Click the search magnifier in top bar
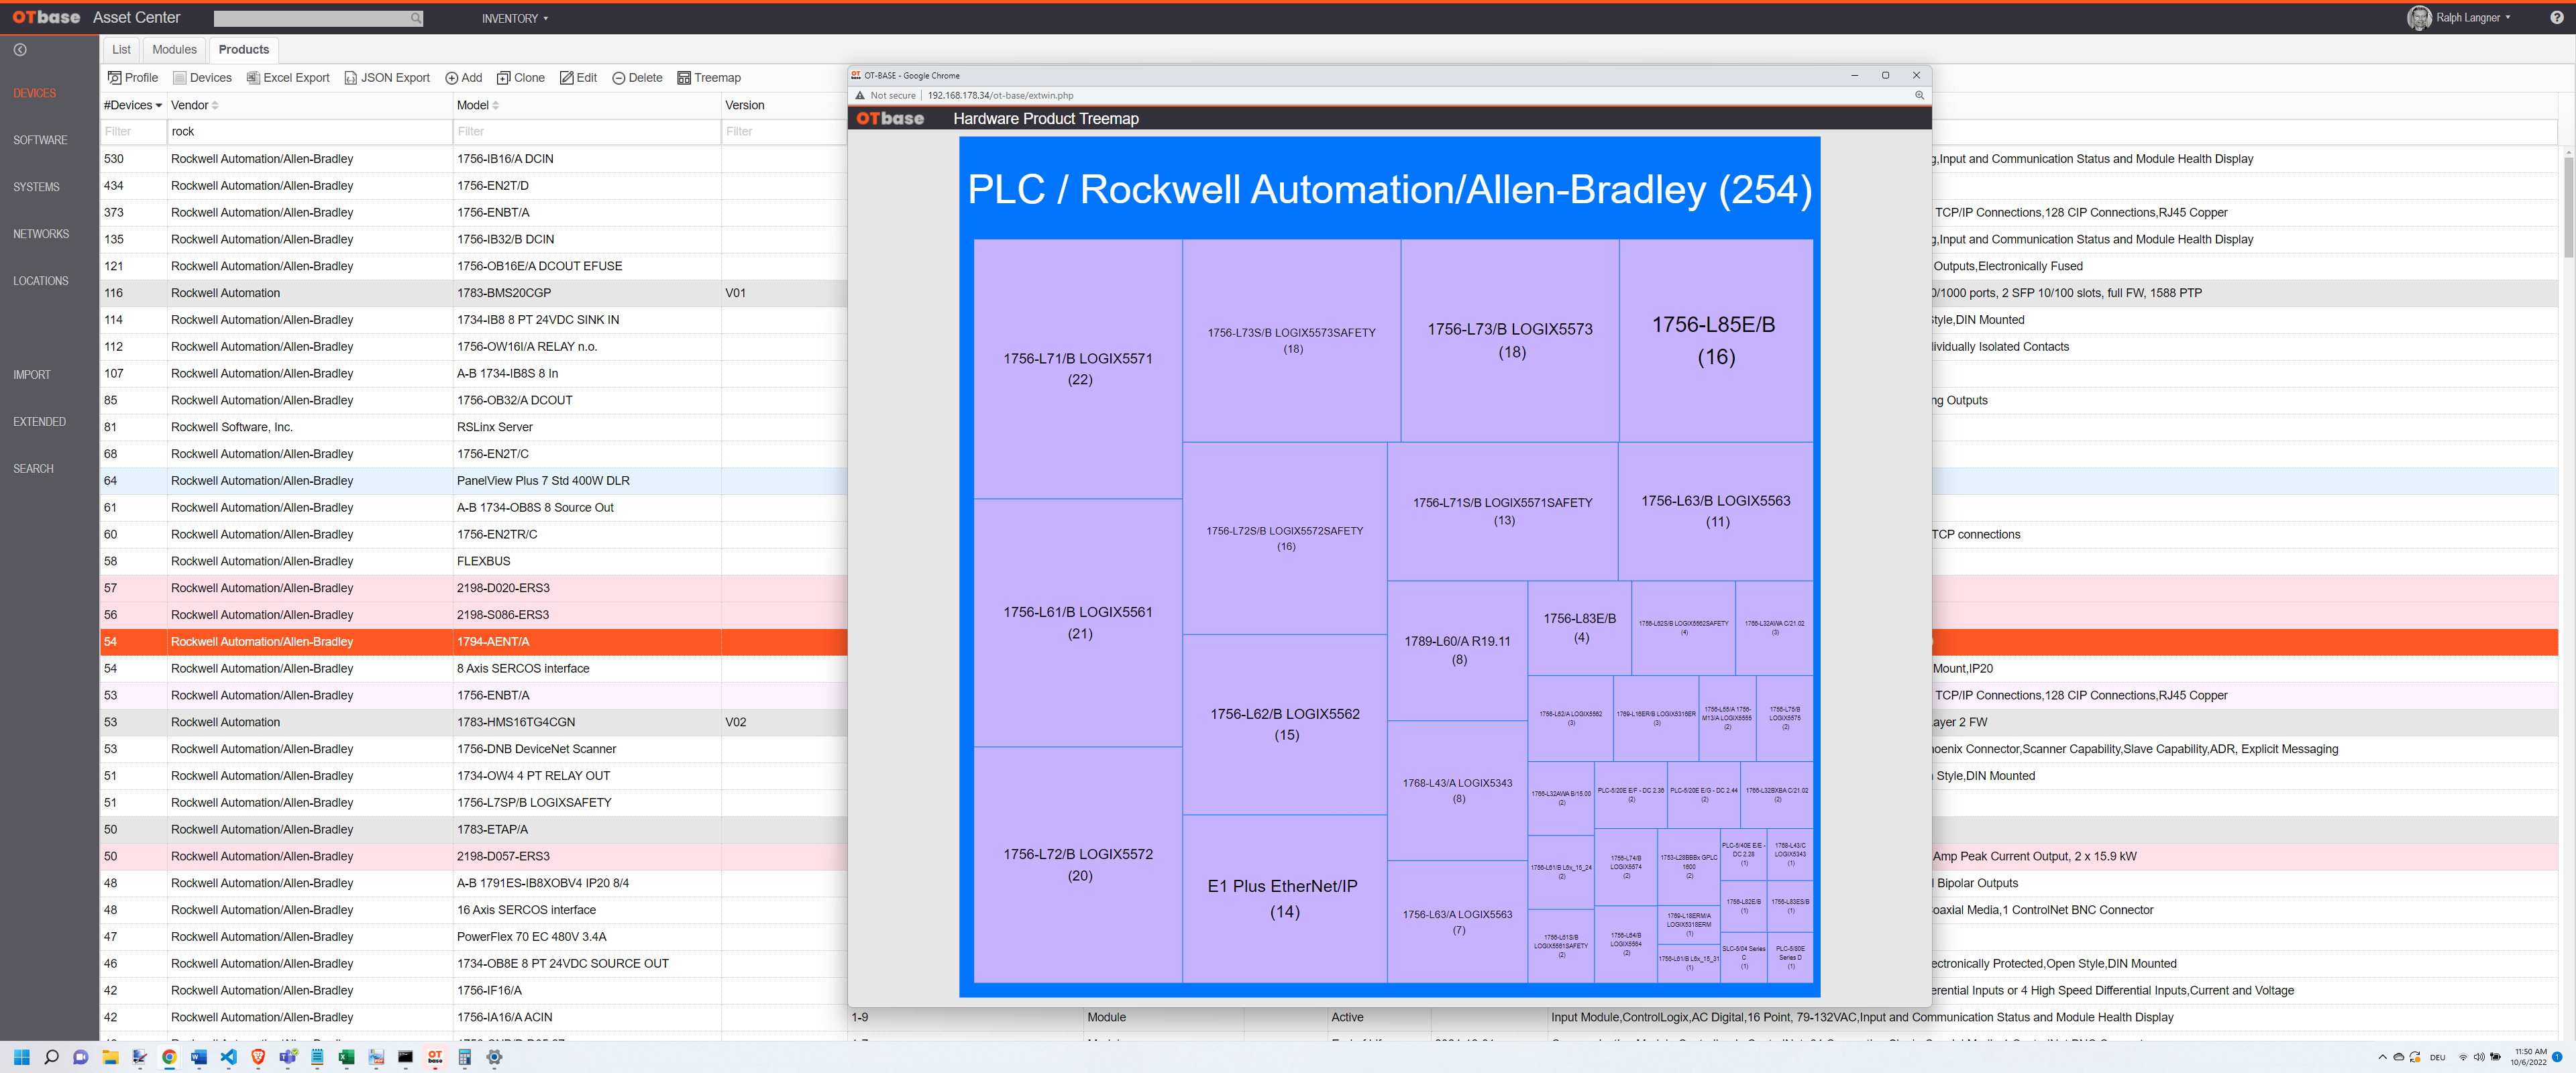 (x=416, y=18)
